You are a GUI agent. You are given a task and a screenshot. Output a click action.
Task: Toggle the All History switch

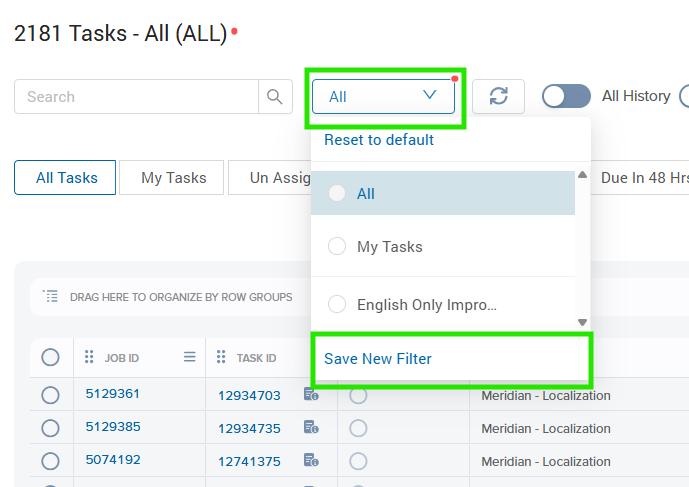[x=566, y=96]
